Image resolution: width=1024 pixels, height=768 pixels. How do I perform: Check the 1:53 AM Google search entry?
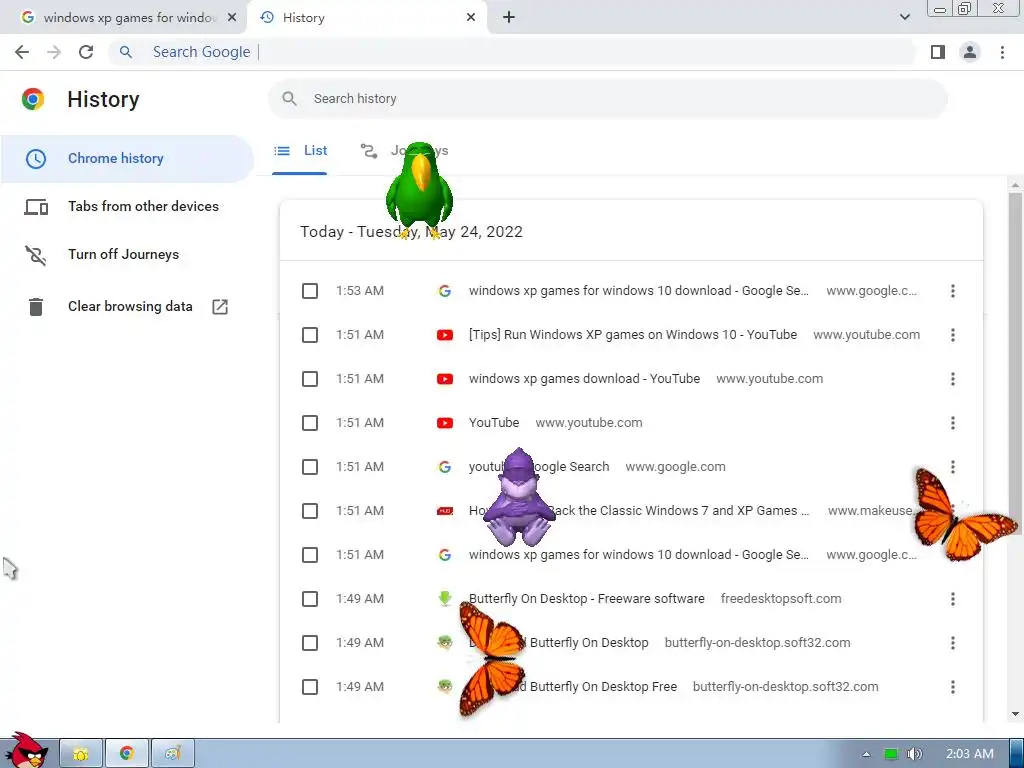(310, 291)
